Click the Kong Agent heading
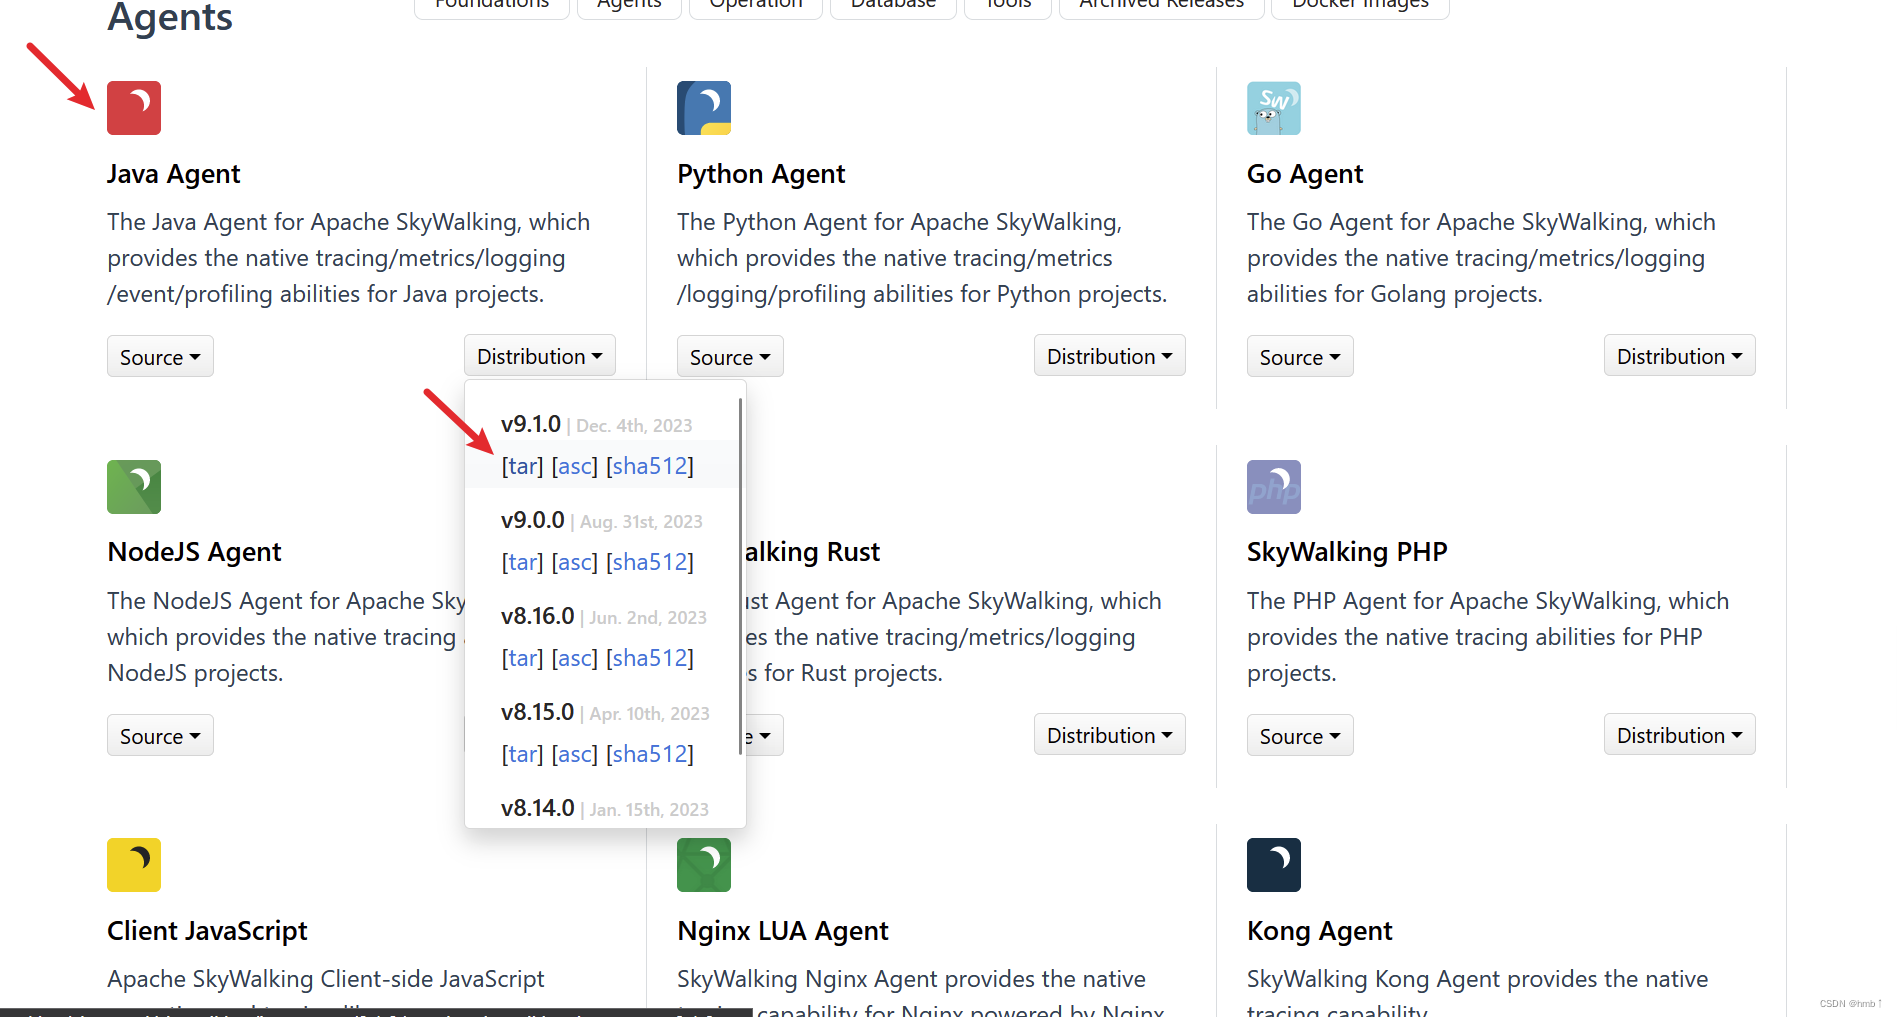Viewport: 1897px width, 1017px height. 1320,931
